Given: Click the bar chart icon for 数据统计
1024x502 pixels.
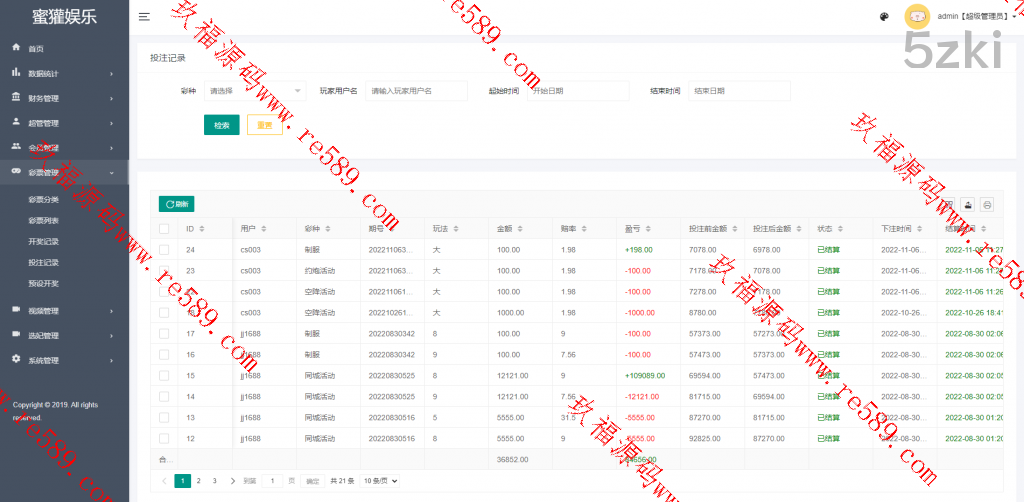Looking at the screenshot, I should [16, 72].
